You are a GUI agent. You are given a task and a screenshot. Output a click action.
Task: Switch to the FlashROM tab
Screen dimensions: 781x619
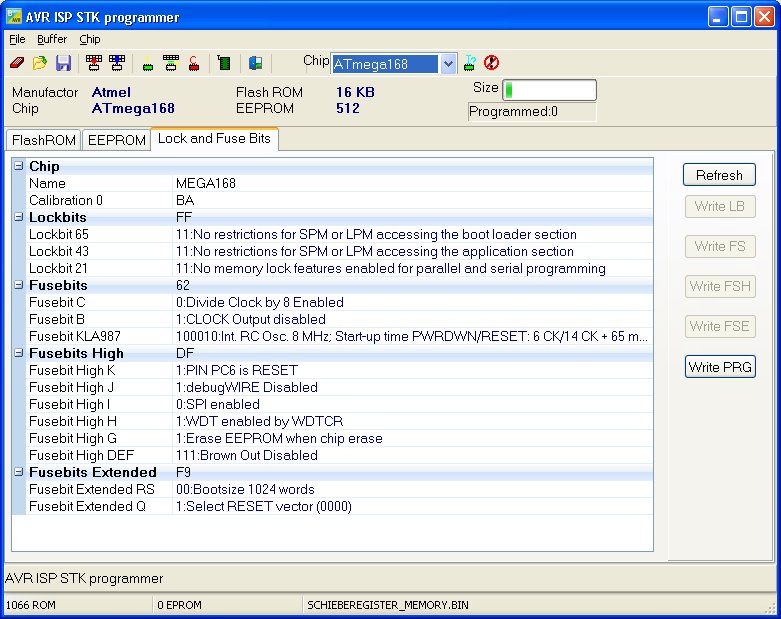point(43,140)
